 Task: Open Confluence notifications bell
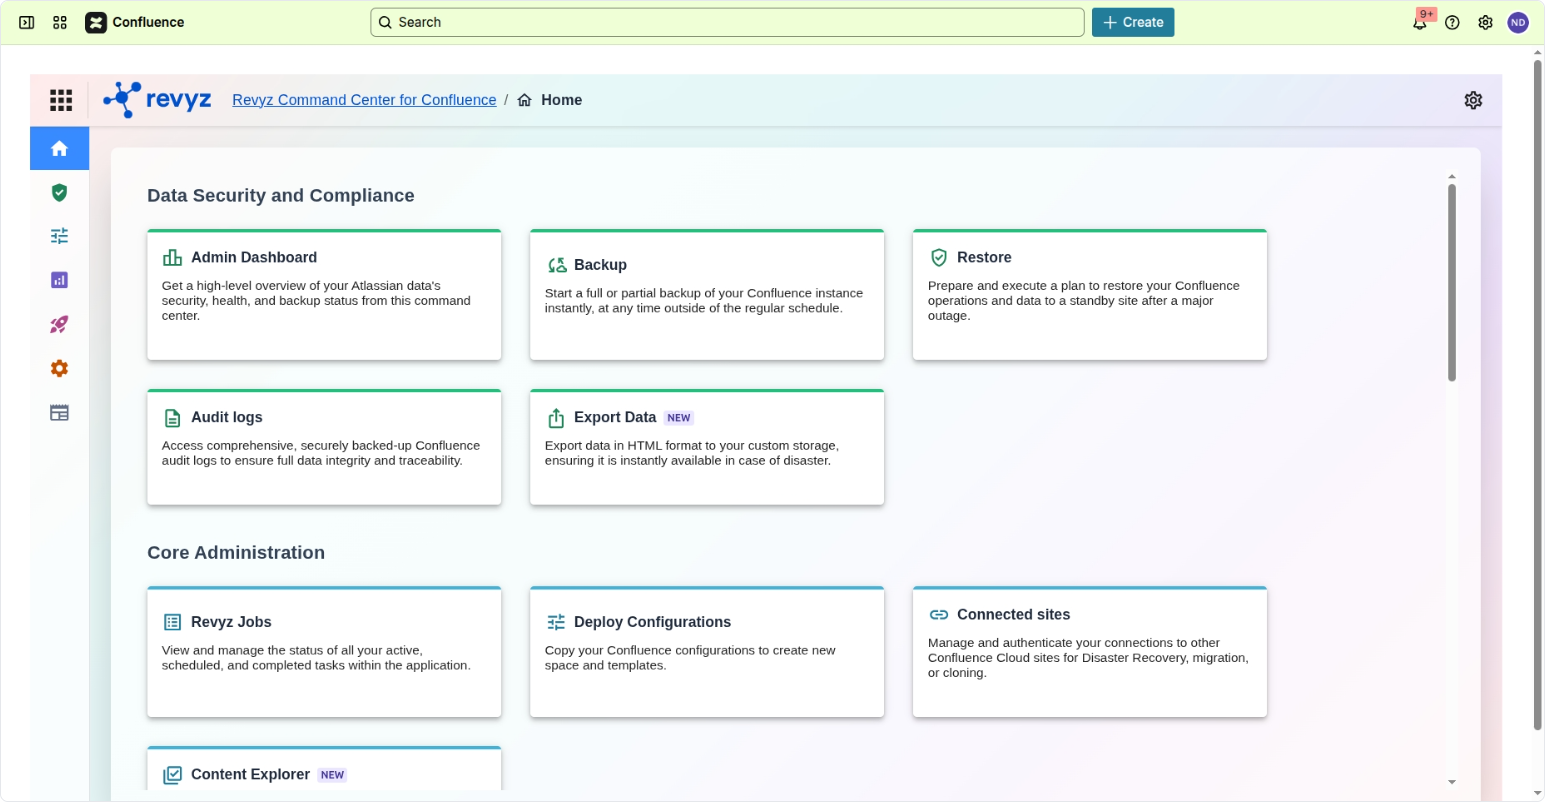point(1419,23)
